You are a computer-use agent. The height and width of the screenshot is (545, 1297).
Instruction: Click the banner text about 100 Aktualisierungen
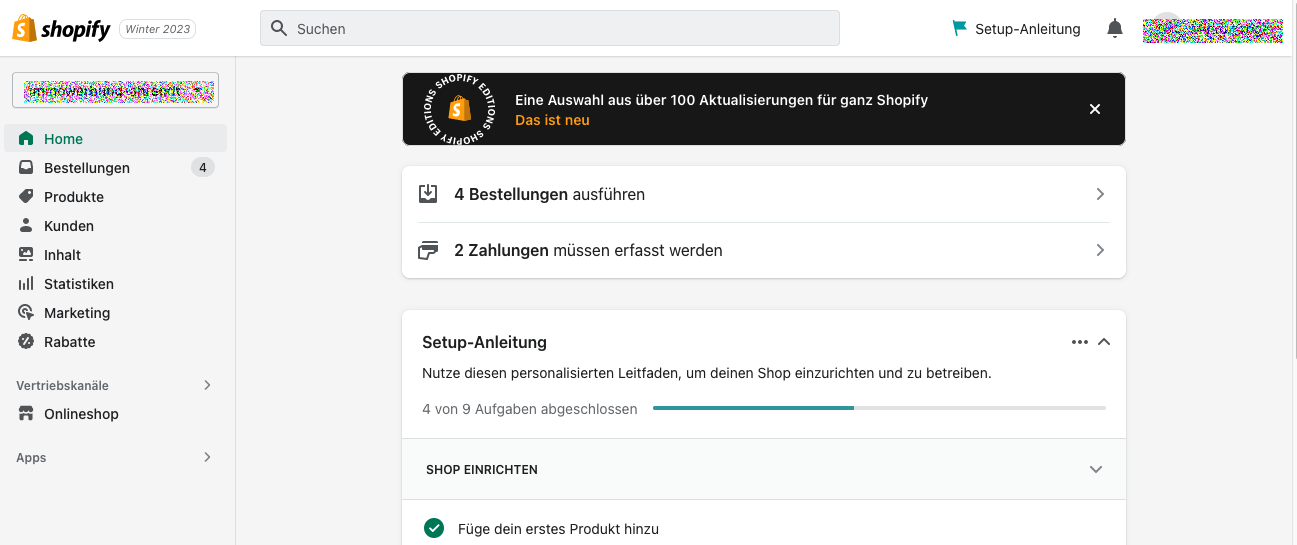(721, 100)
